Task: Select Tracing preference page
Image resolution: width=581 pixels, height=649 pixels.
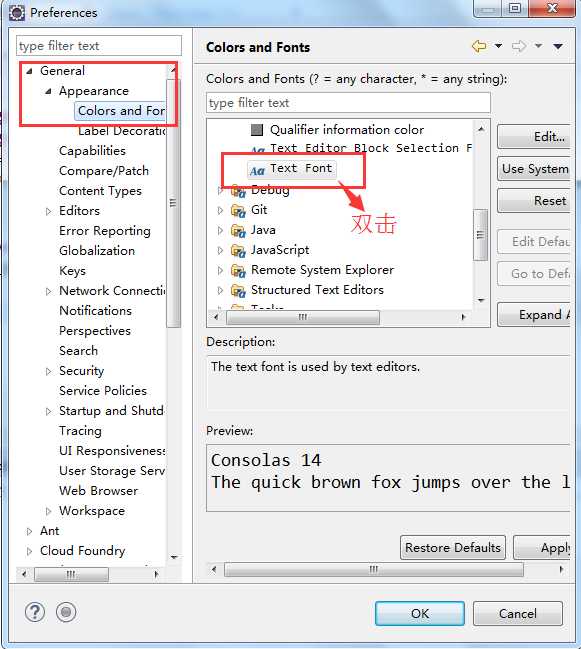Action: [80, 431]
